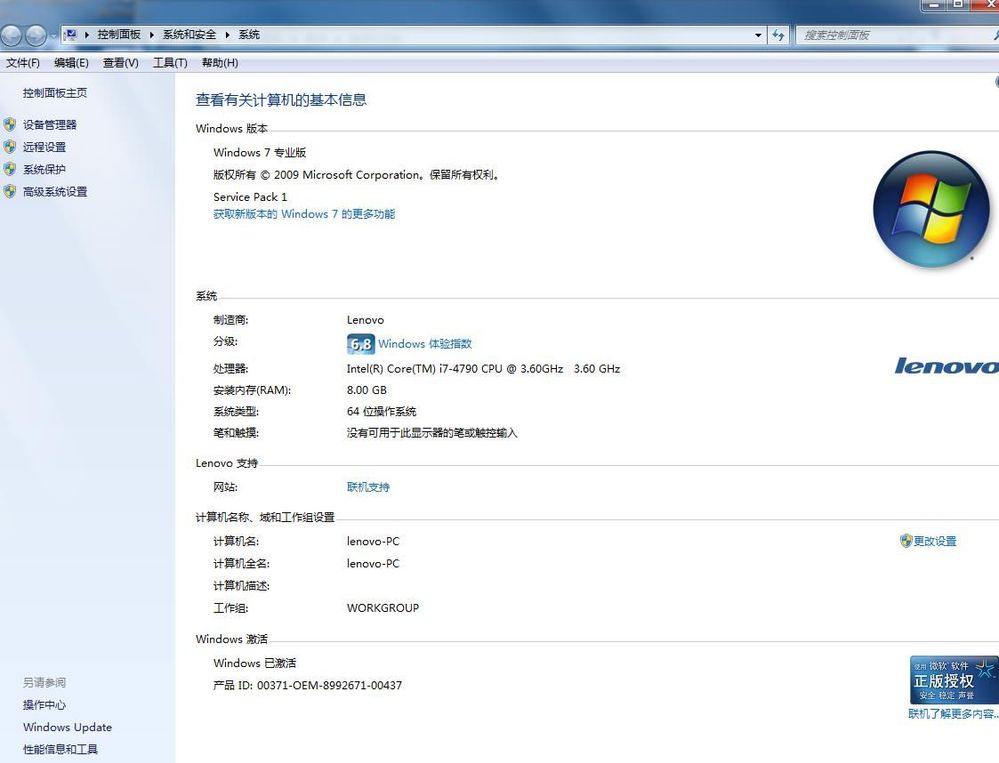Click shield icon next to 远程设置

[10, 146]
